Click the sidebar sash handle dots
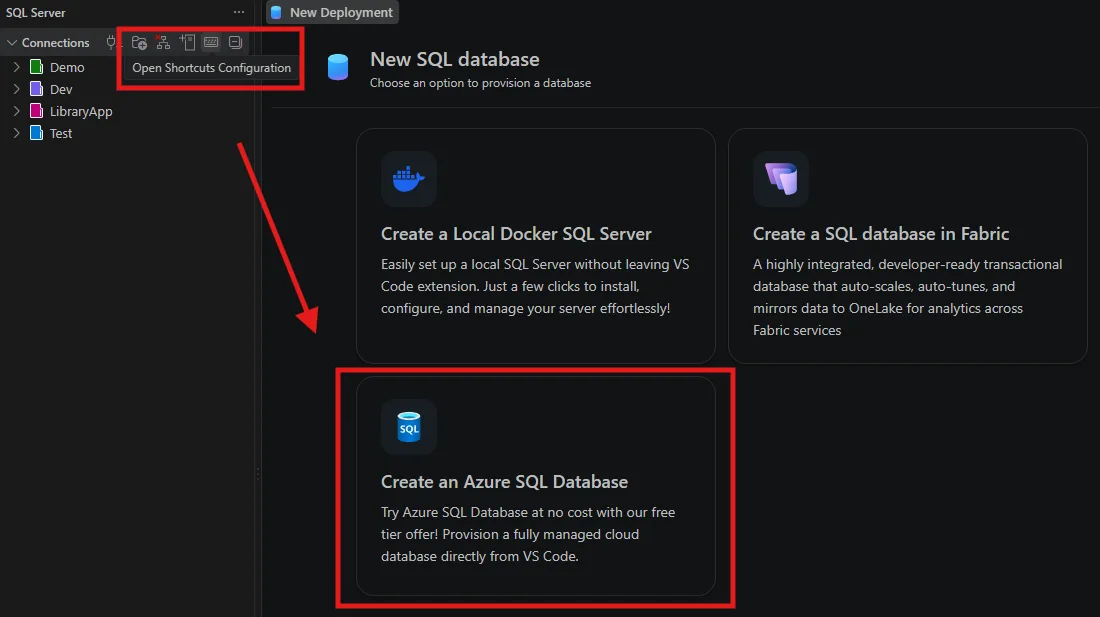Image resolution: width=1100 pixels, height=617 pixels. point(257,473)
